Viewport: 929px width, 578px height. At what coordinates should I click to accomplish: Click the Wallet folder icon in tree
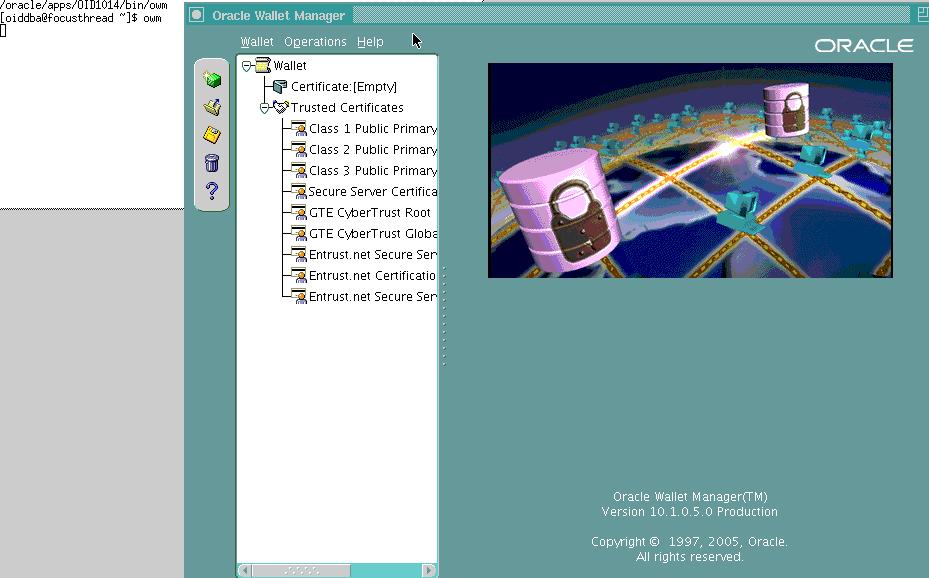[262, 65]
